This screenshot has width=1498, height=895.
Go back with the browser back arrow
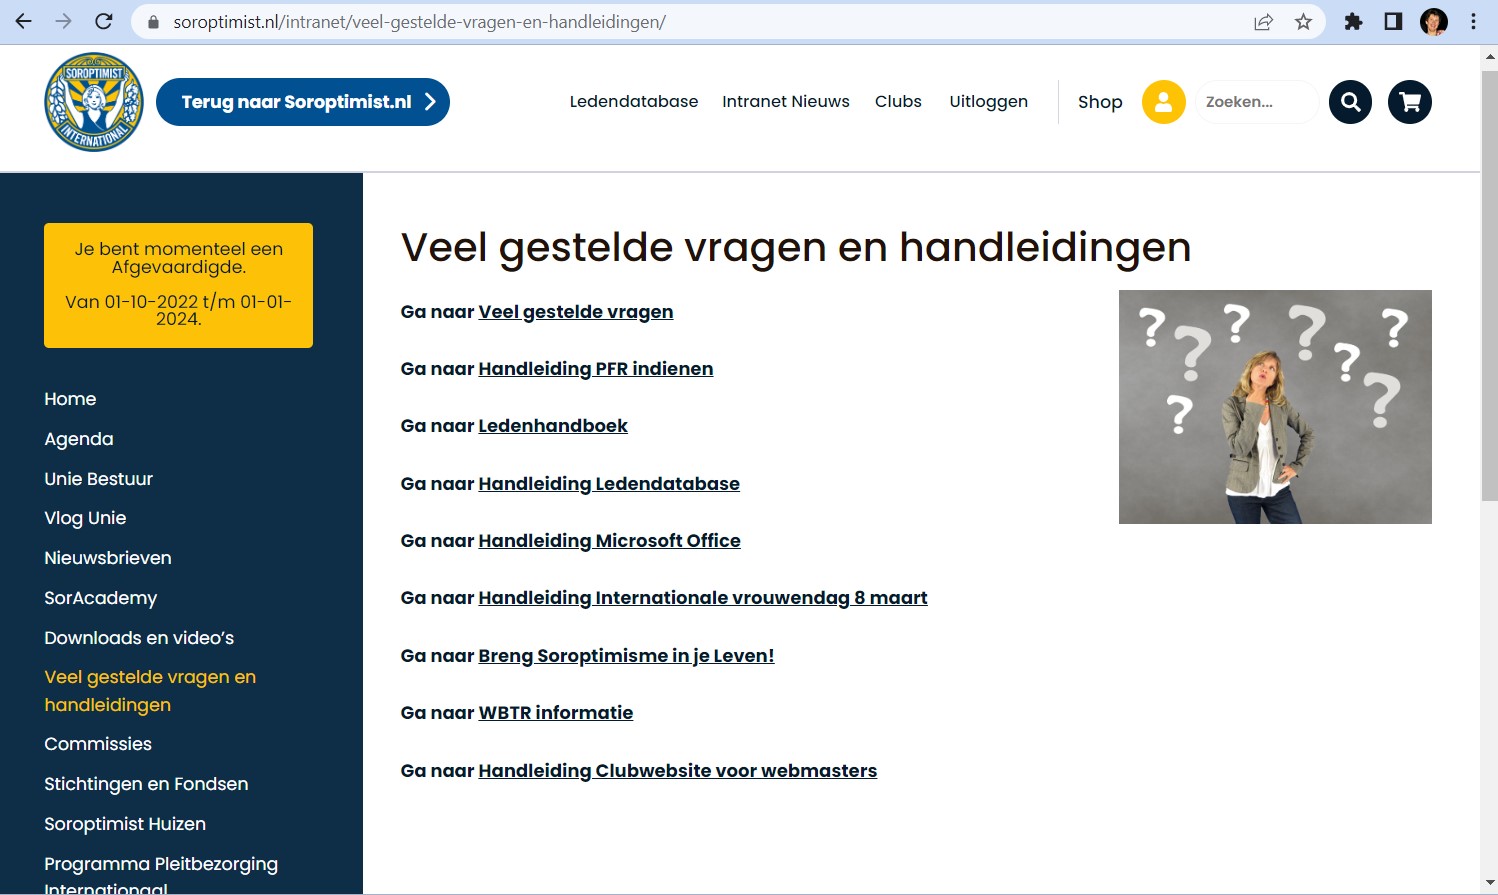click(24, 22)
